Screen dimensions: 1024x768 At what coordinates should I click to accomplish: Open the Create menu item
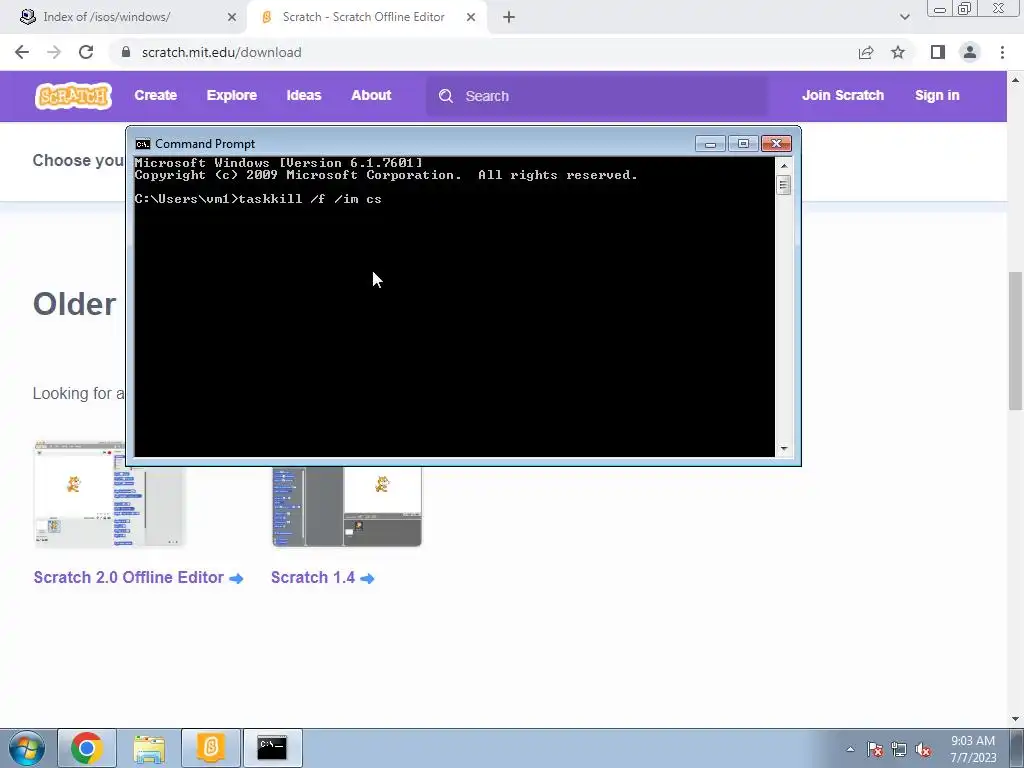pyautogui.click(x=155, y=95)
